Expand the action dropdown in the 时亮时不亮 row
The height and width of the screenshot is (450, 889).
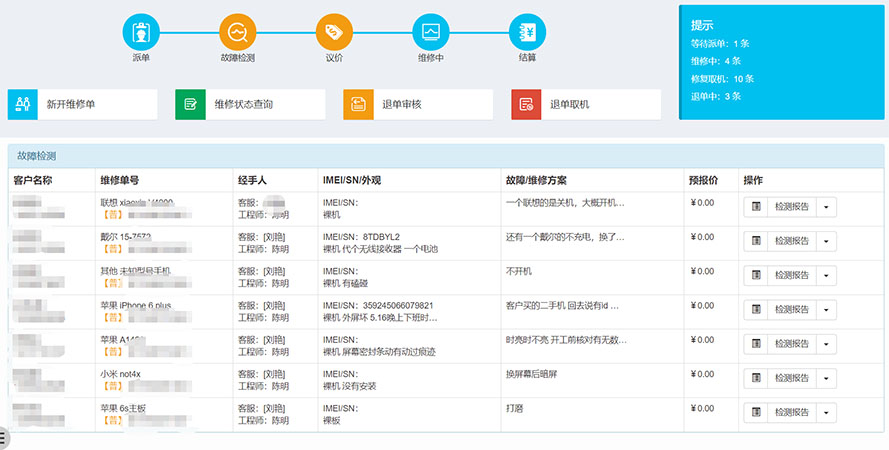click(826, 344)
